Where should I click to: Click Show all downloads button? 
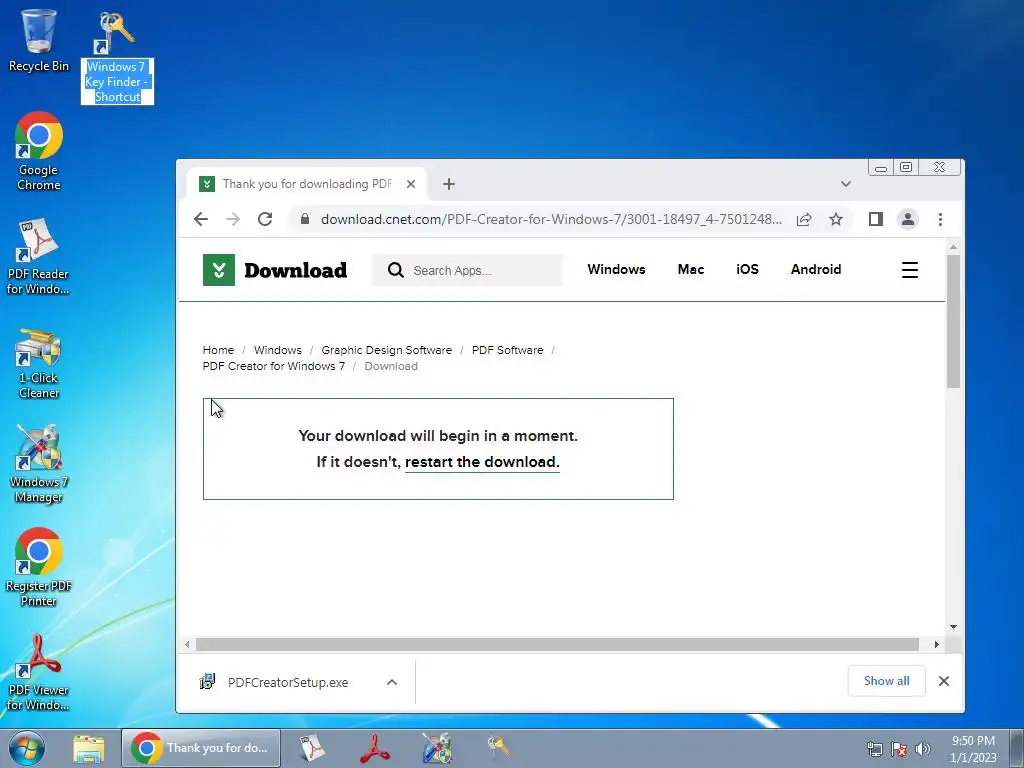point(886,680)
